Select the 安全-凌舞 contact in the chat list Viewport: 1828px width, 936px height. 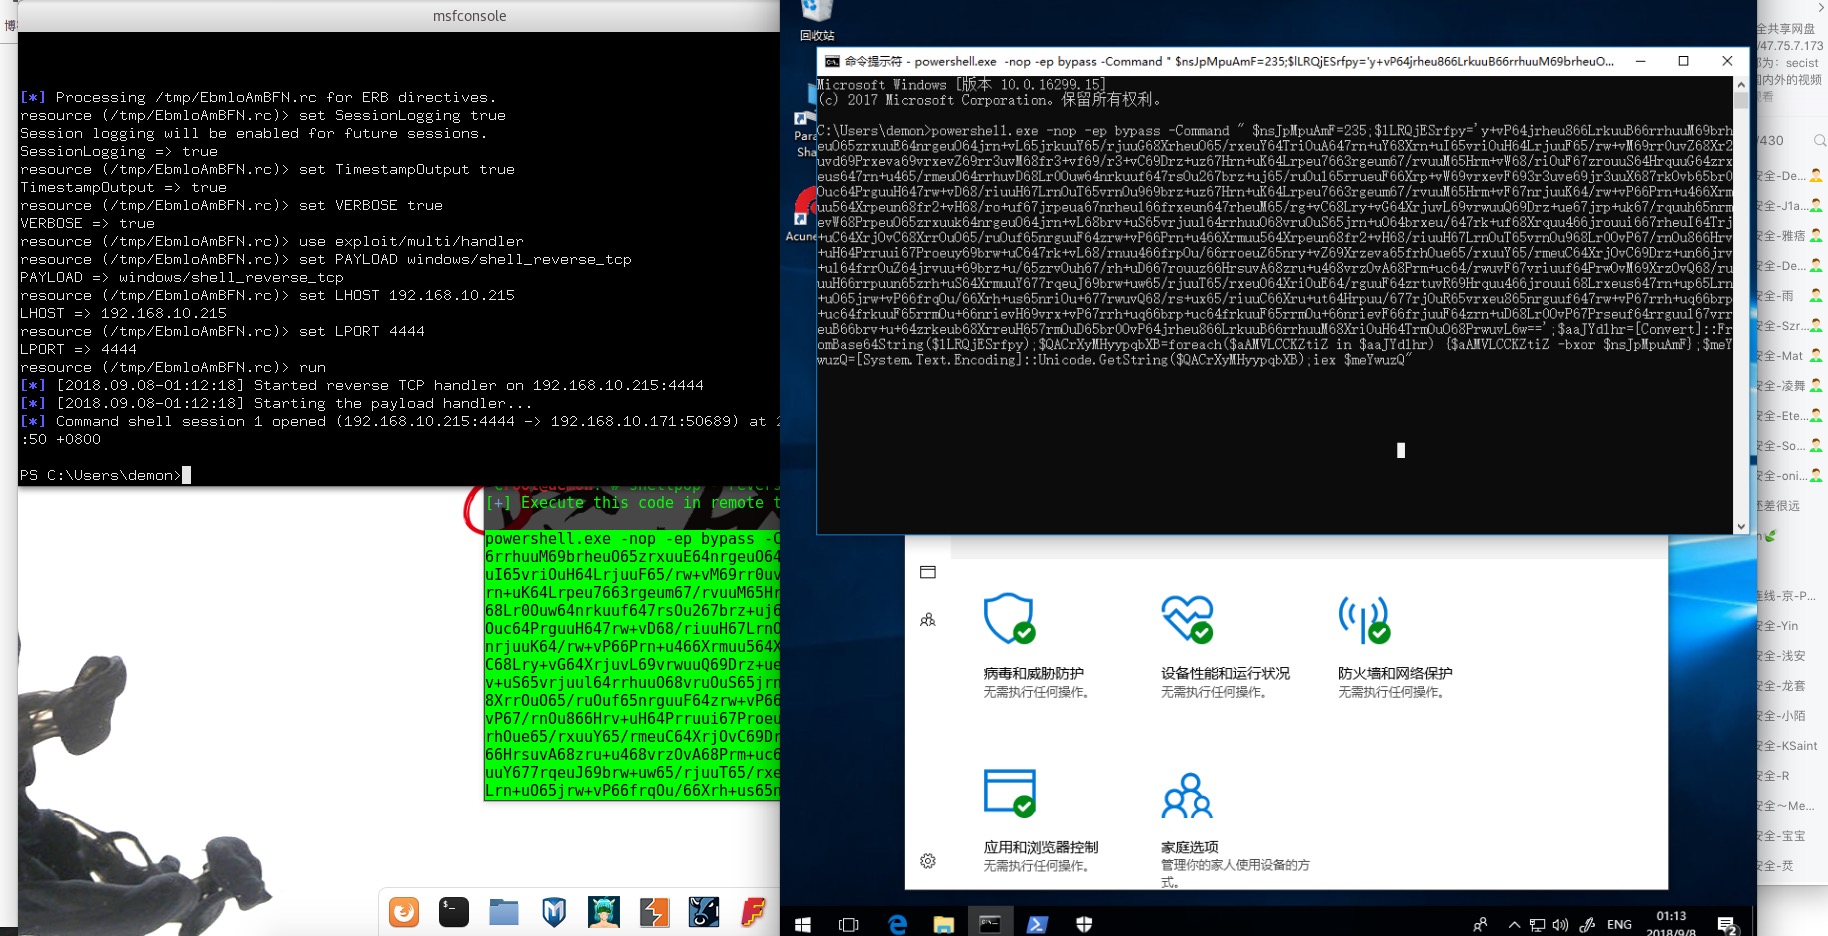(x=1791, y=386)
